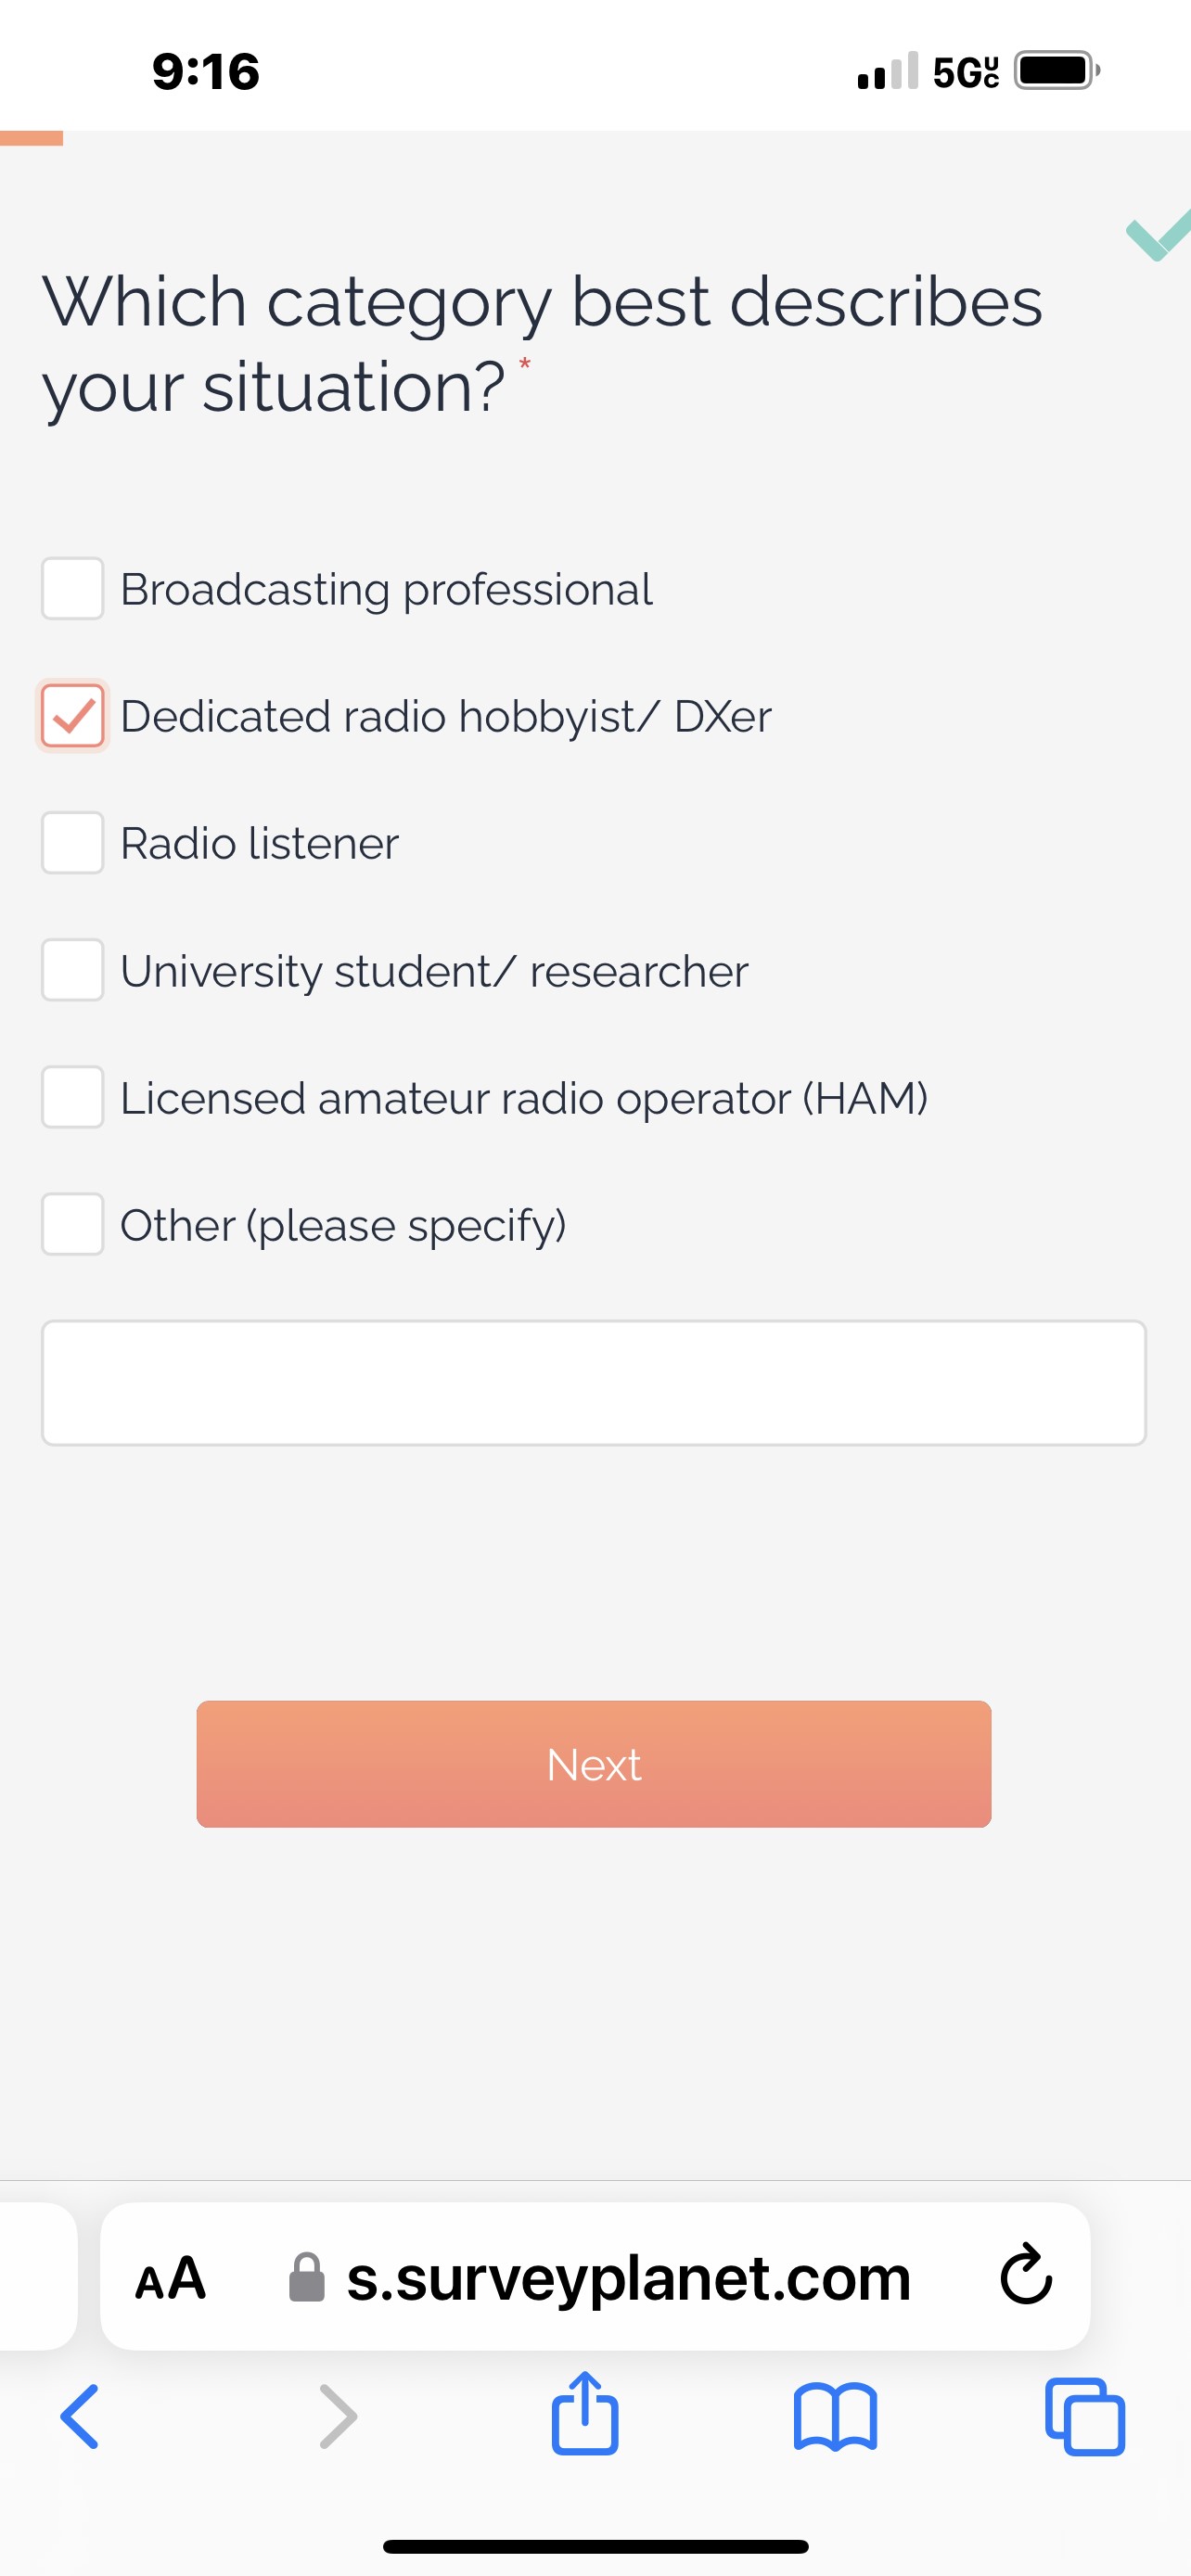This screenshot has height=2576, width=1191.
Task: Open the Safari share sheet
Action: (x=585, y=2414)
